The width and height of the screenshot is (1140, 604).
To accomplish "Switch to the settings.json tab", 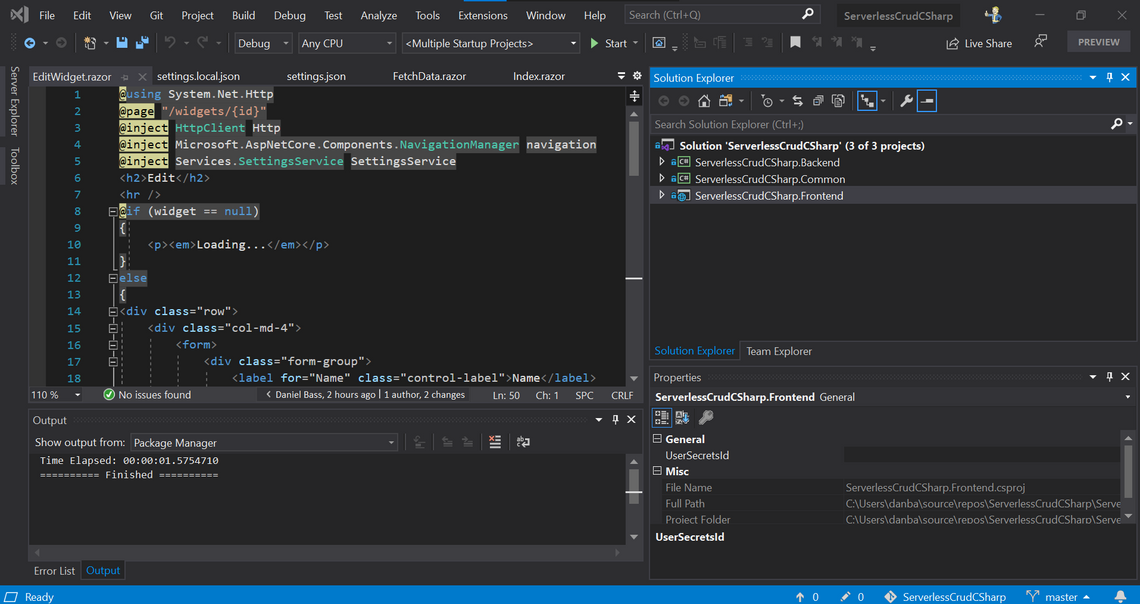I will click(316, 76).
